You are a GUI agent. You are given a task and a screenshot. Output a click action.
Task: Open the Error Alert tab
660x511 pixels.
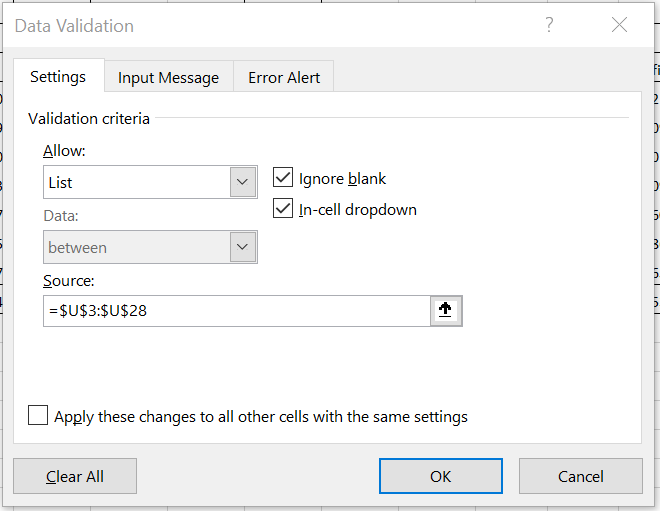(x=284, y=78)
